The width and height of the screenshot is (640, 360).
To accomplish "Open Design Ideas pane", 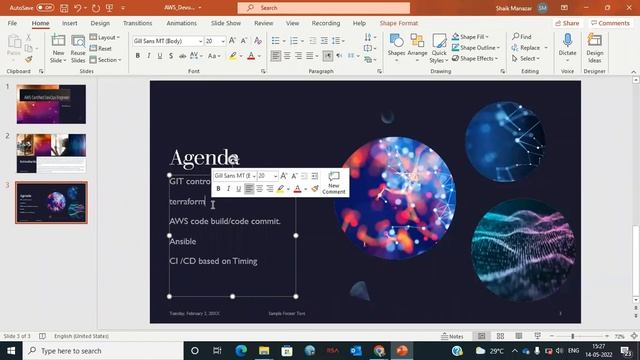I will coord(595,48).
